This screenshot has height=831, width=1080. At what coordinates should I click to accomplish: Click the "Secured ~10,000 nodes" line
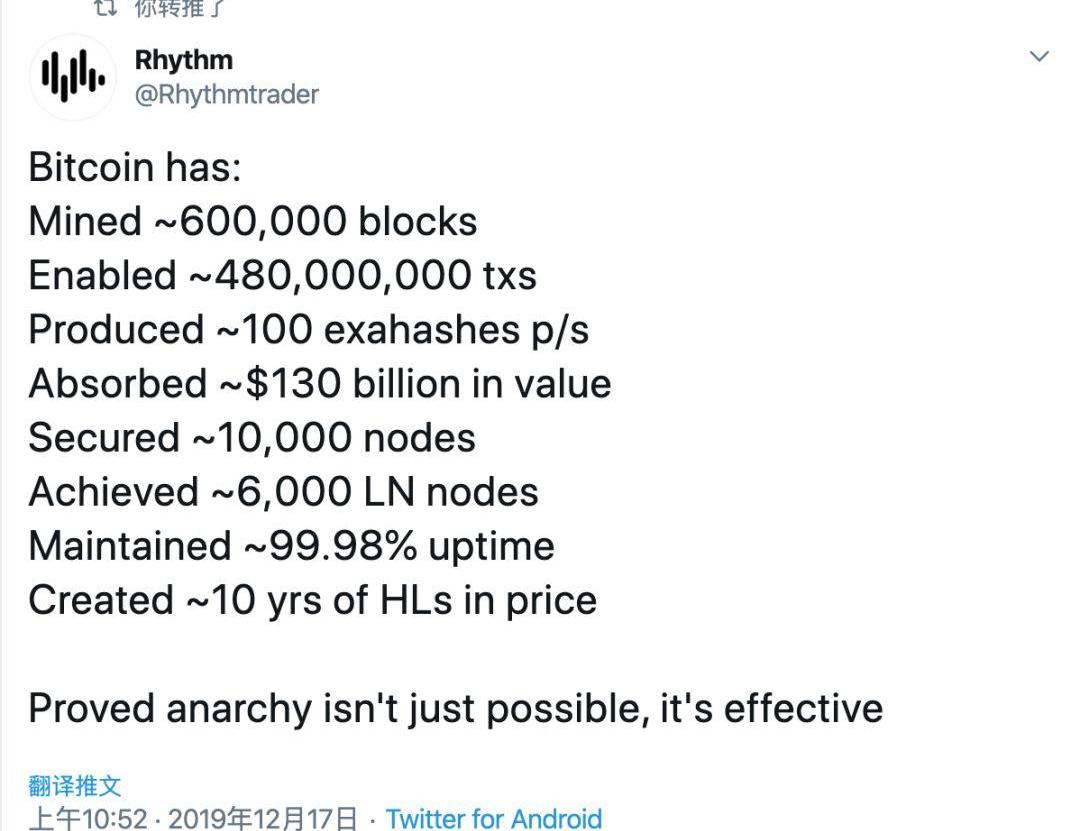[252, 437]
